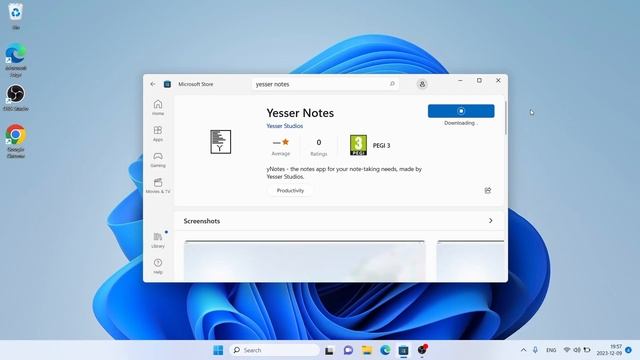Open the ENG language switcher
Viewport: 640px width, 360px height.
point(551,350)
